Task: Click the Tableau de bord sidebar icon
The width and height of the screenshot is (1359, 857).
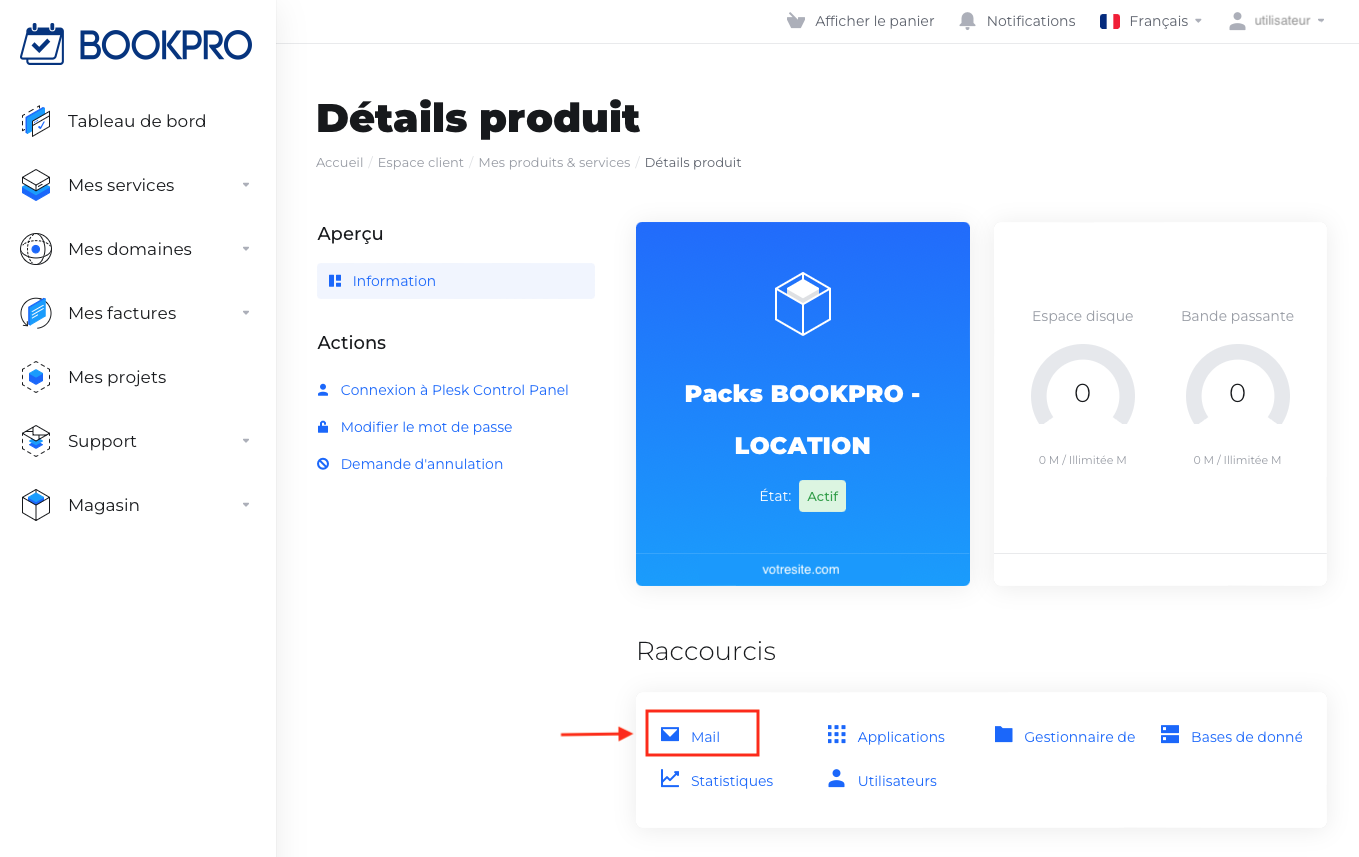Action: click(36, 121)
